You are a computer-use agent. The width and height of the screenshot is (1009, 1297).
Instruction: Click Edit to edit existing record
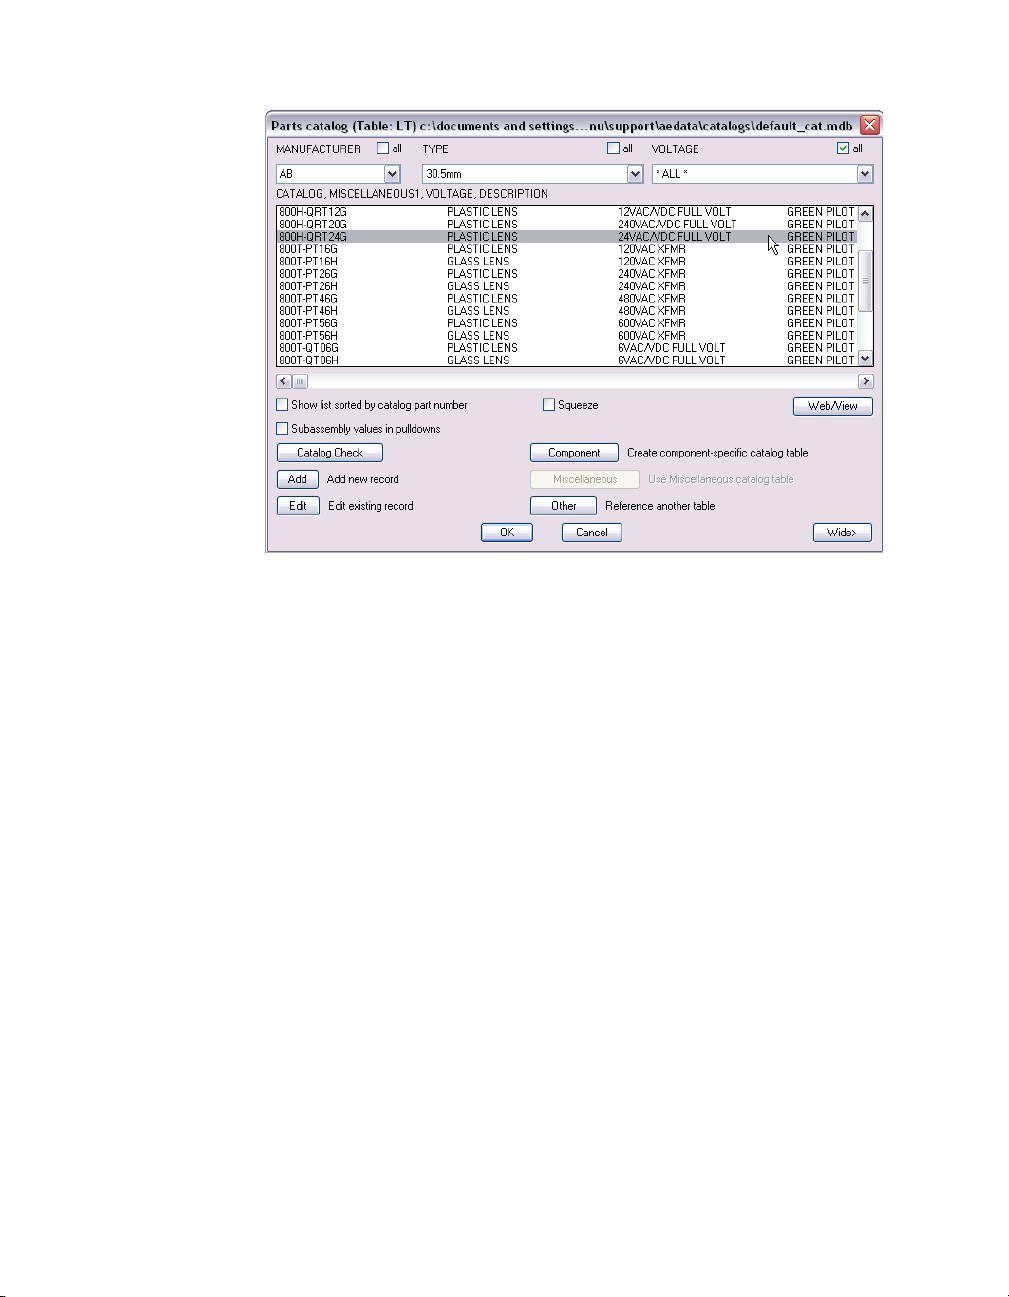coord(298,506)
